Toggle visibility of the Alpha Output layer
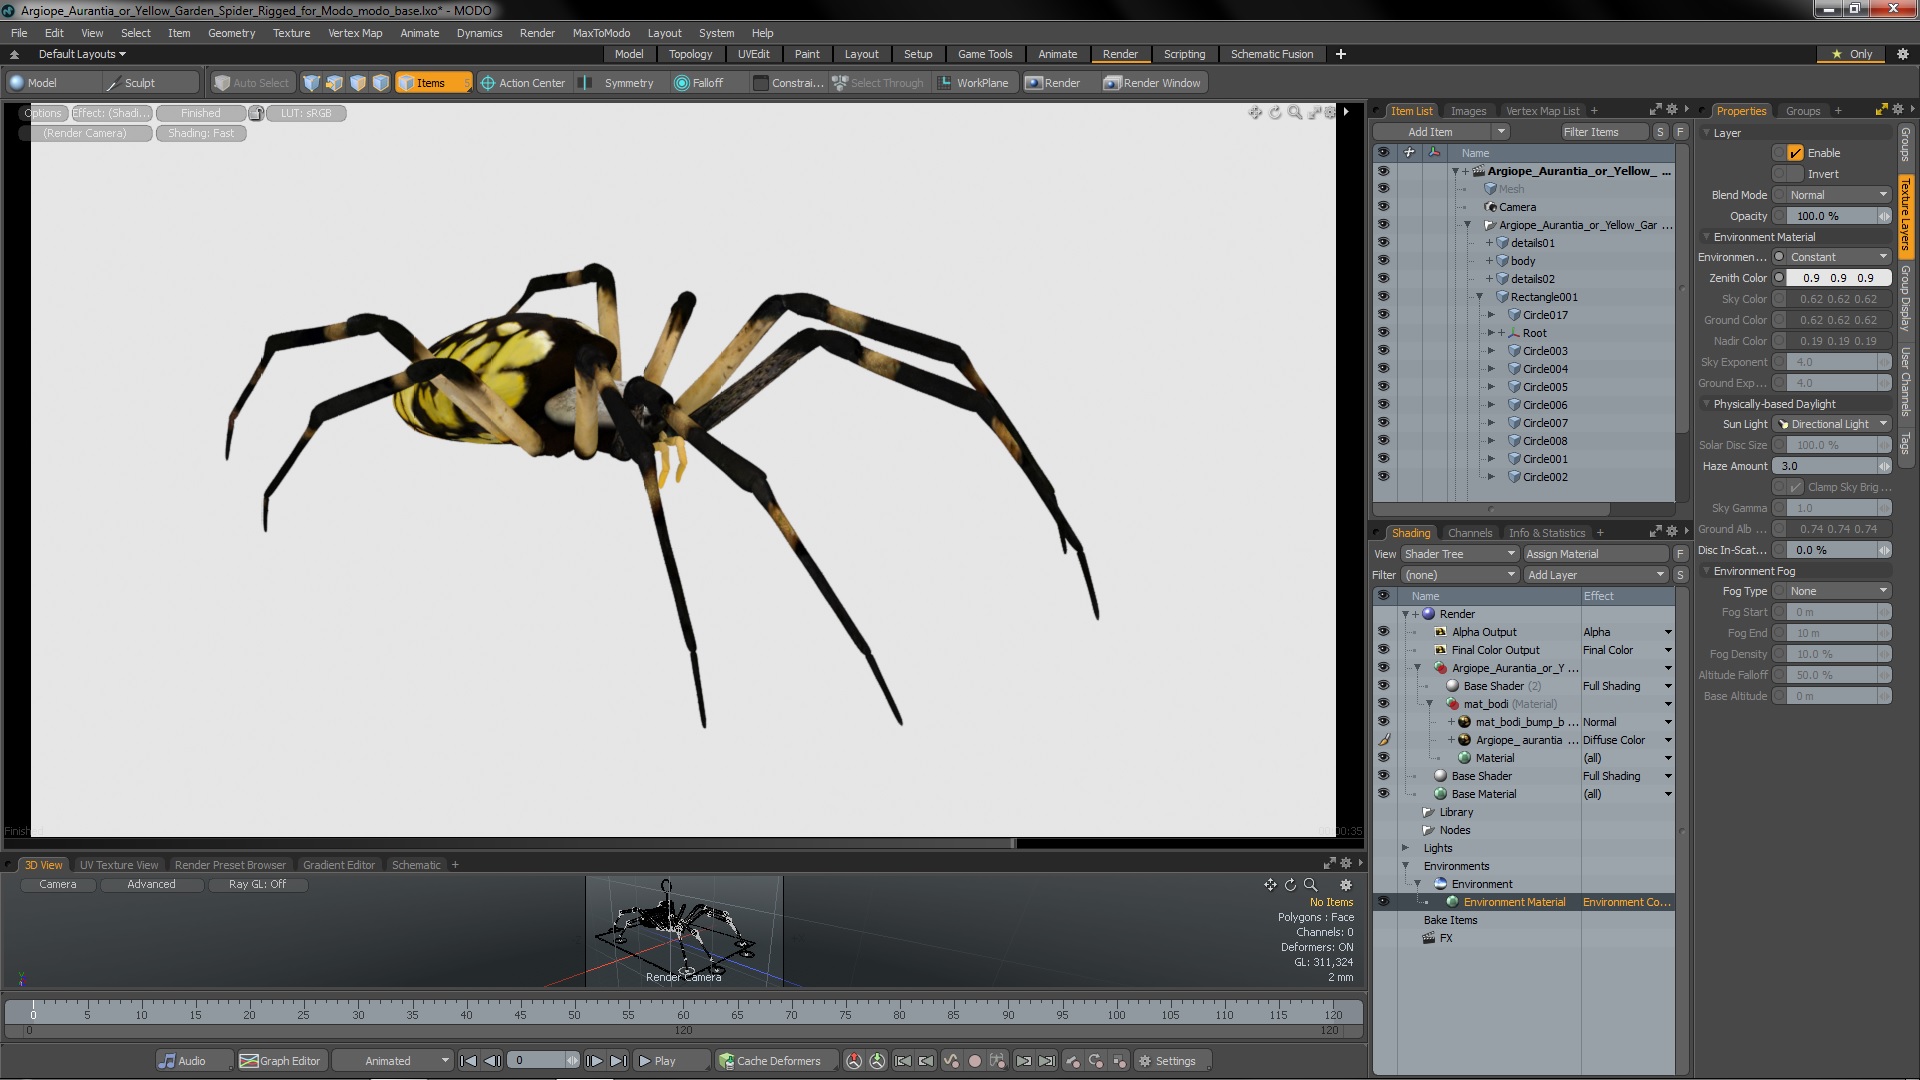This screenshot has height=1080, width=1920. [x=1383, y=632]
